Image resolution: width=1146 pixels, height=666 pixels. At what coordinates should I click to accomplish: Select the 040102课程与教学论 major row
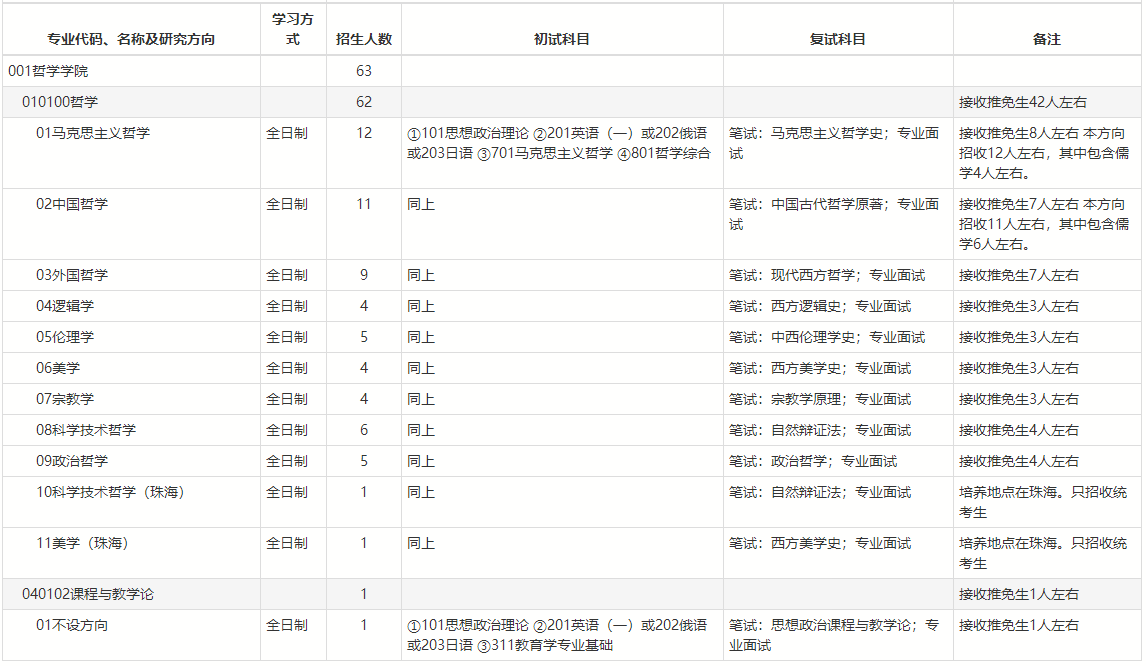tap(88, 594)
